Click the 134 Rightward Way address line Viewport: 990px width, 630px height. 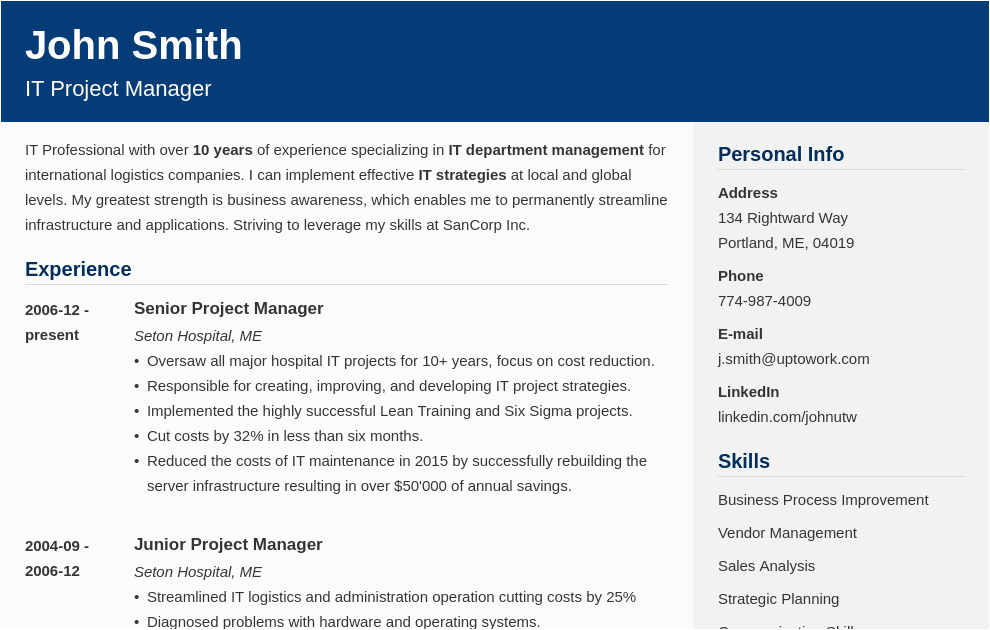click(x=783, y=217)
